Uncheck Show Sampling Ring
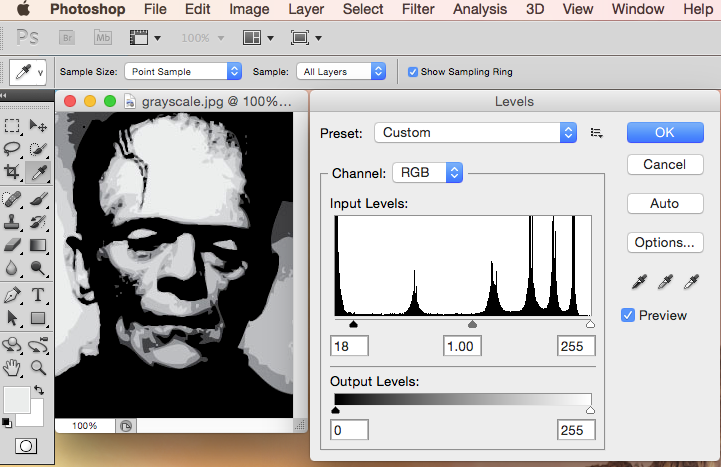This screenshot has height=467, width=721. coord(412,72)
